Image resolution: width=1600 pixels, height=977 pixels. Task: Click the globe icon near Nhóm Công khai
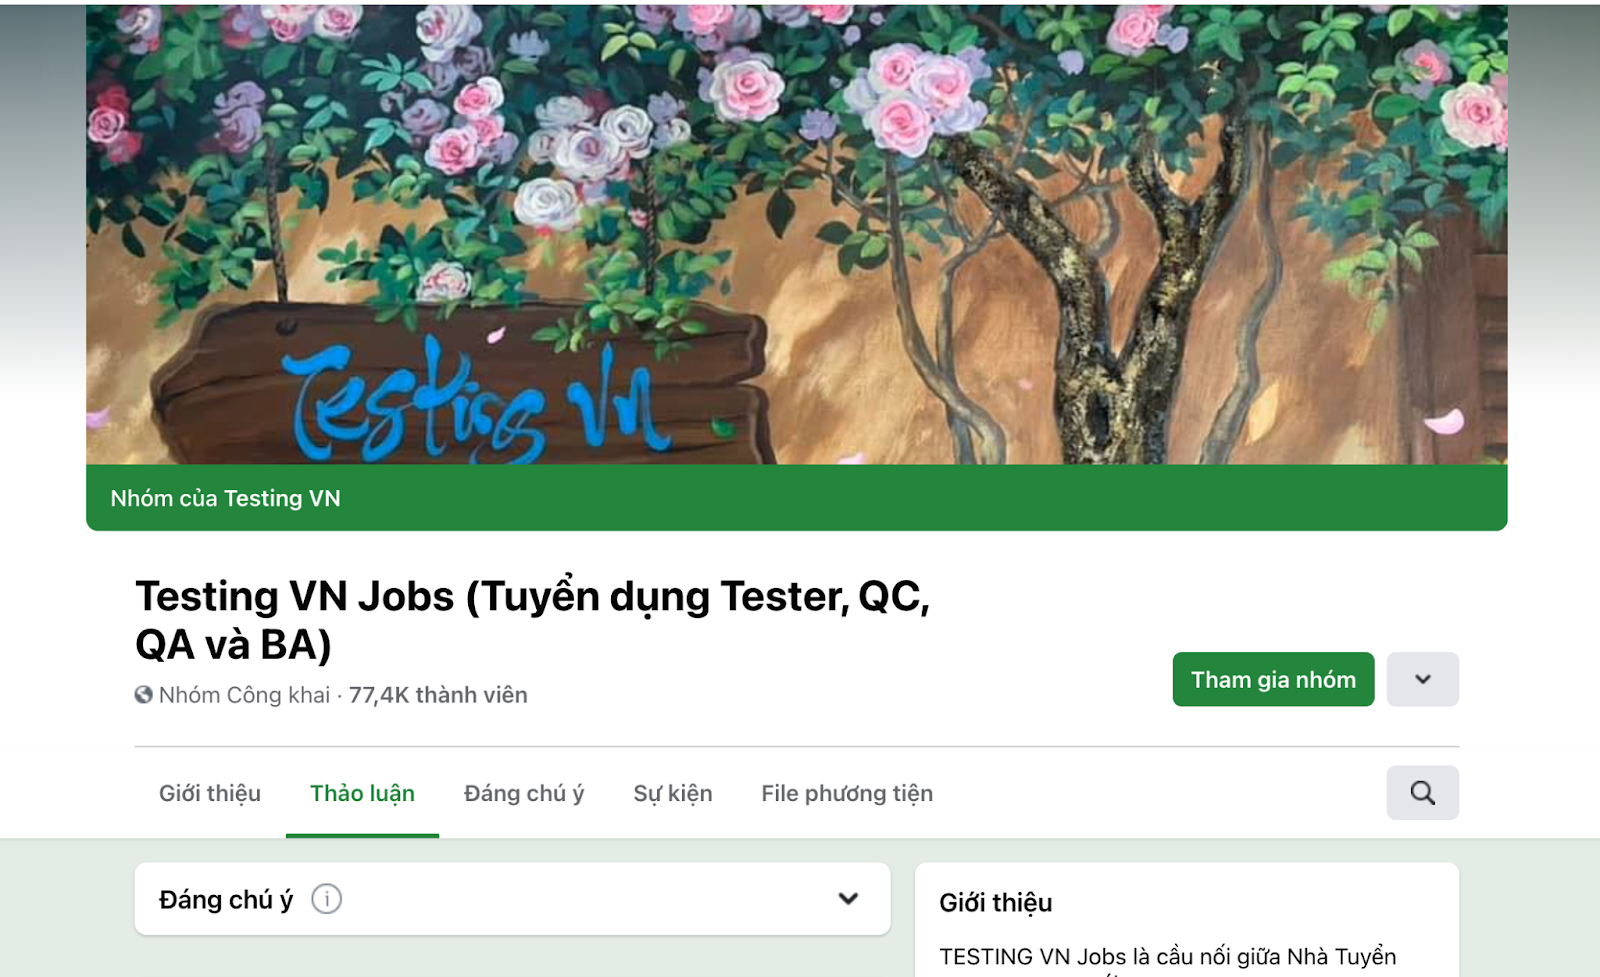144,695
